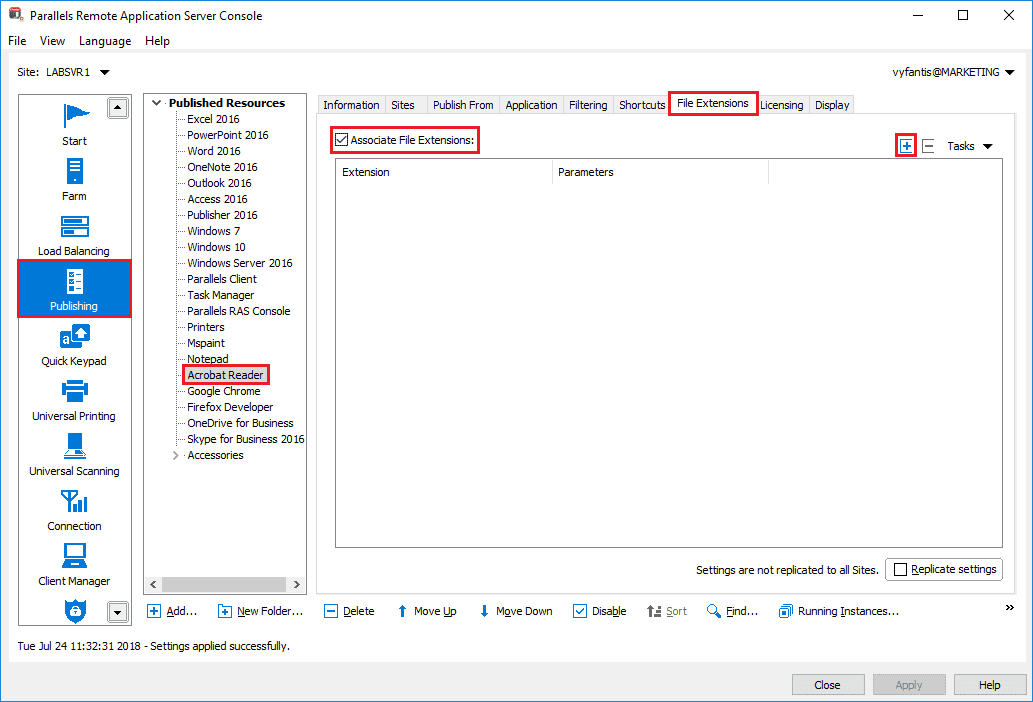Open the Farm category
Viewport: 1033px width, 702px height.
click(74, 180)
